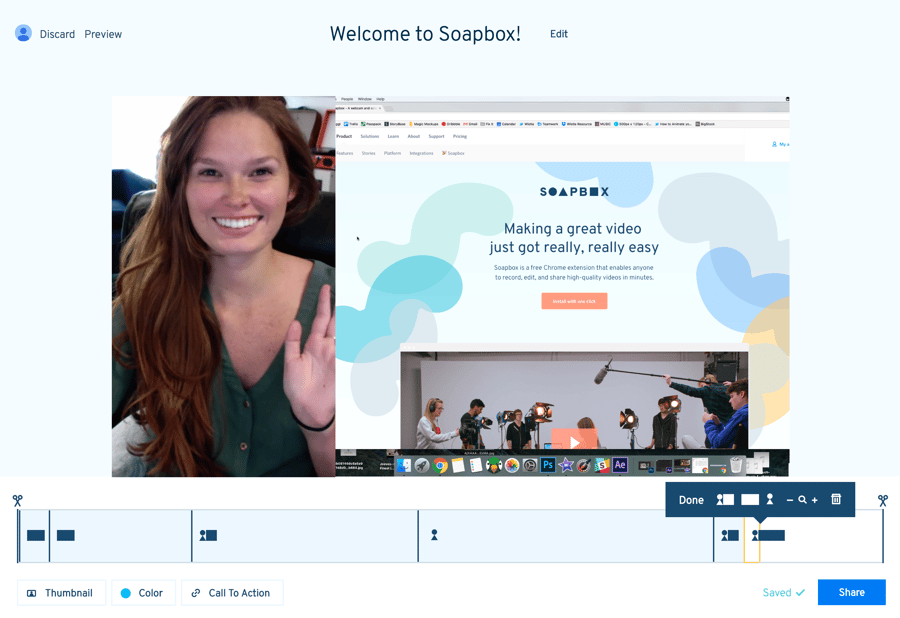This screenshot has height=618, width=900.
Task: Discard the current video
Action: click(57, 34)
